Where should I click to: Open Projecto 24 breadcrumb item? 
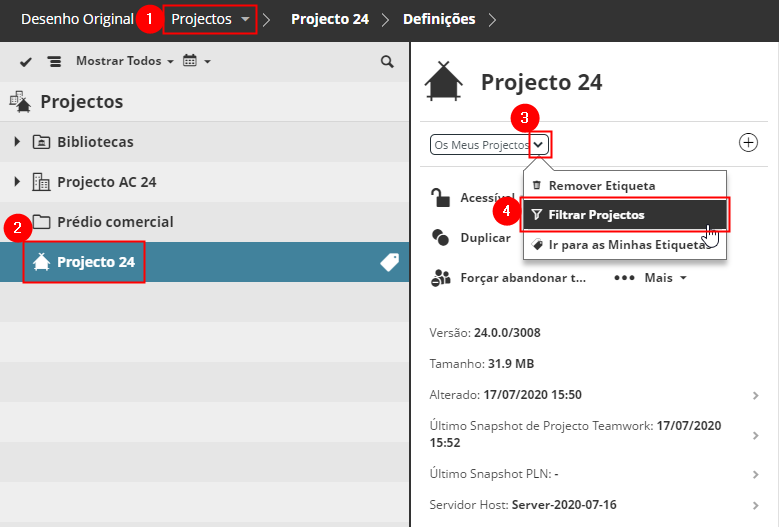(x=330, y=19)
